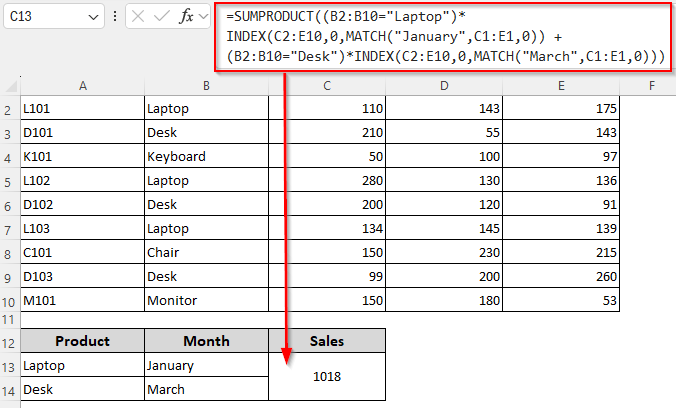Click cell containing D101
The height and width of the screenshot is (408, 676).
click(82, 132)
